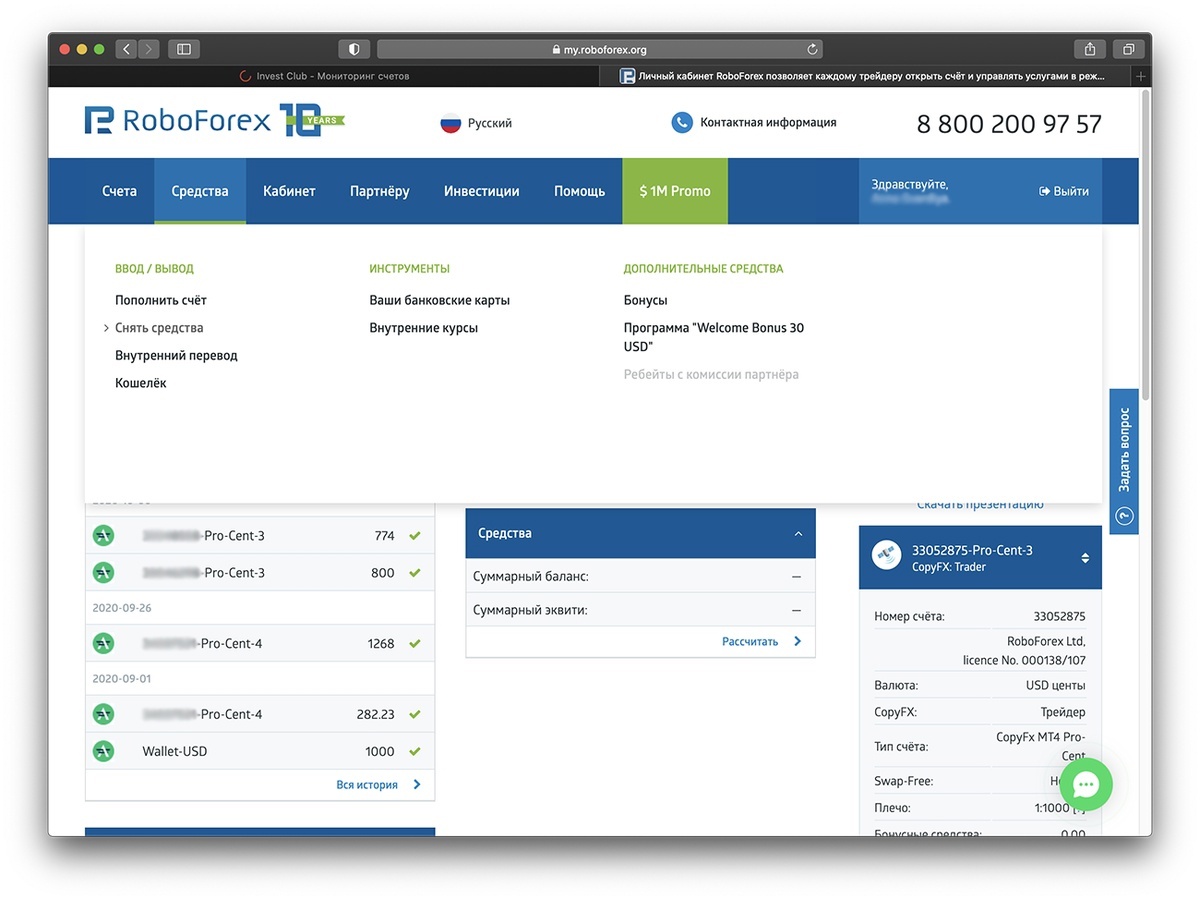Image resolution: width=1200 pixels, height=900 pixels.
Task: Open Внутренние курсы
Action: coord(424,328)
